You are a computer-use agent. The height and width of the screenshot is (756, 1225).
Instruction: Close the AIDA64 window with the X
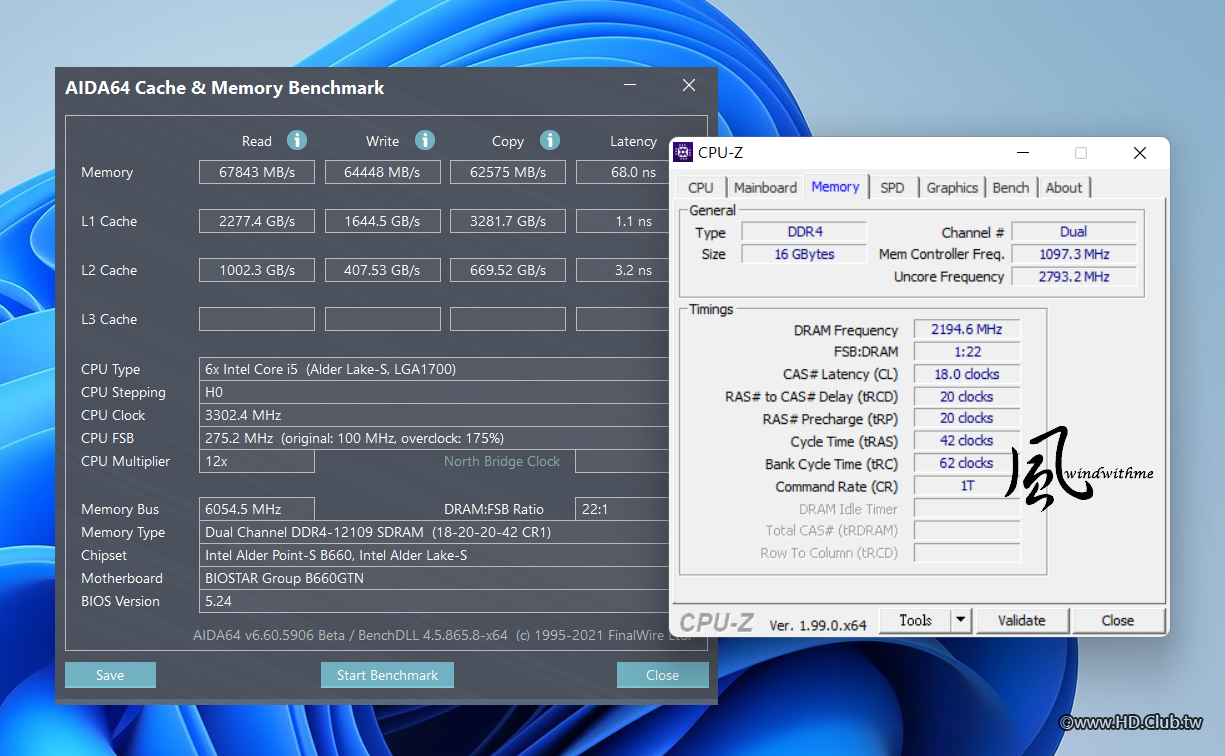click(689, 86)
